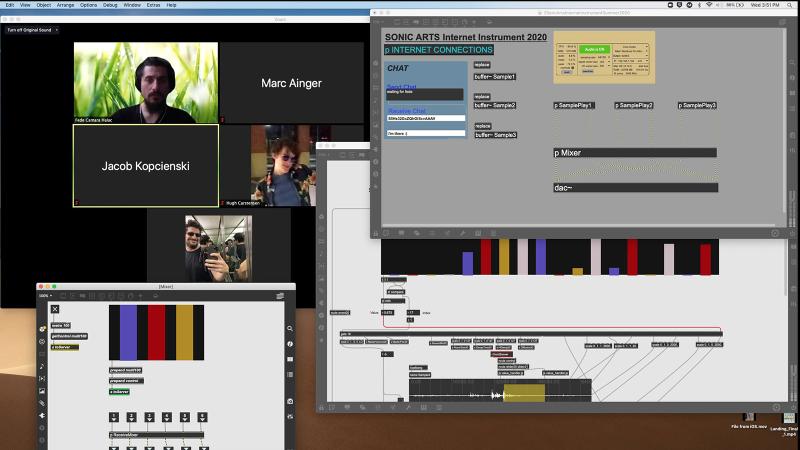Open the Options menu
The image size is (800, 450).
(88, 5)
